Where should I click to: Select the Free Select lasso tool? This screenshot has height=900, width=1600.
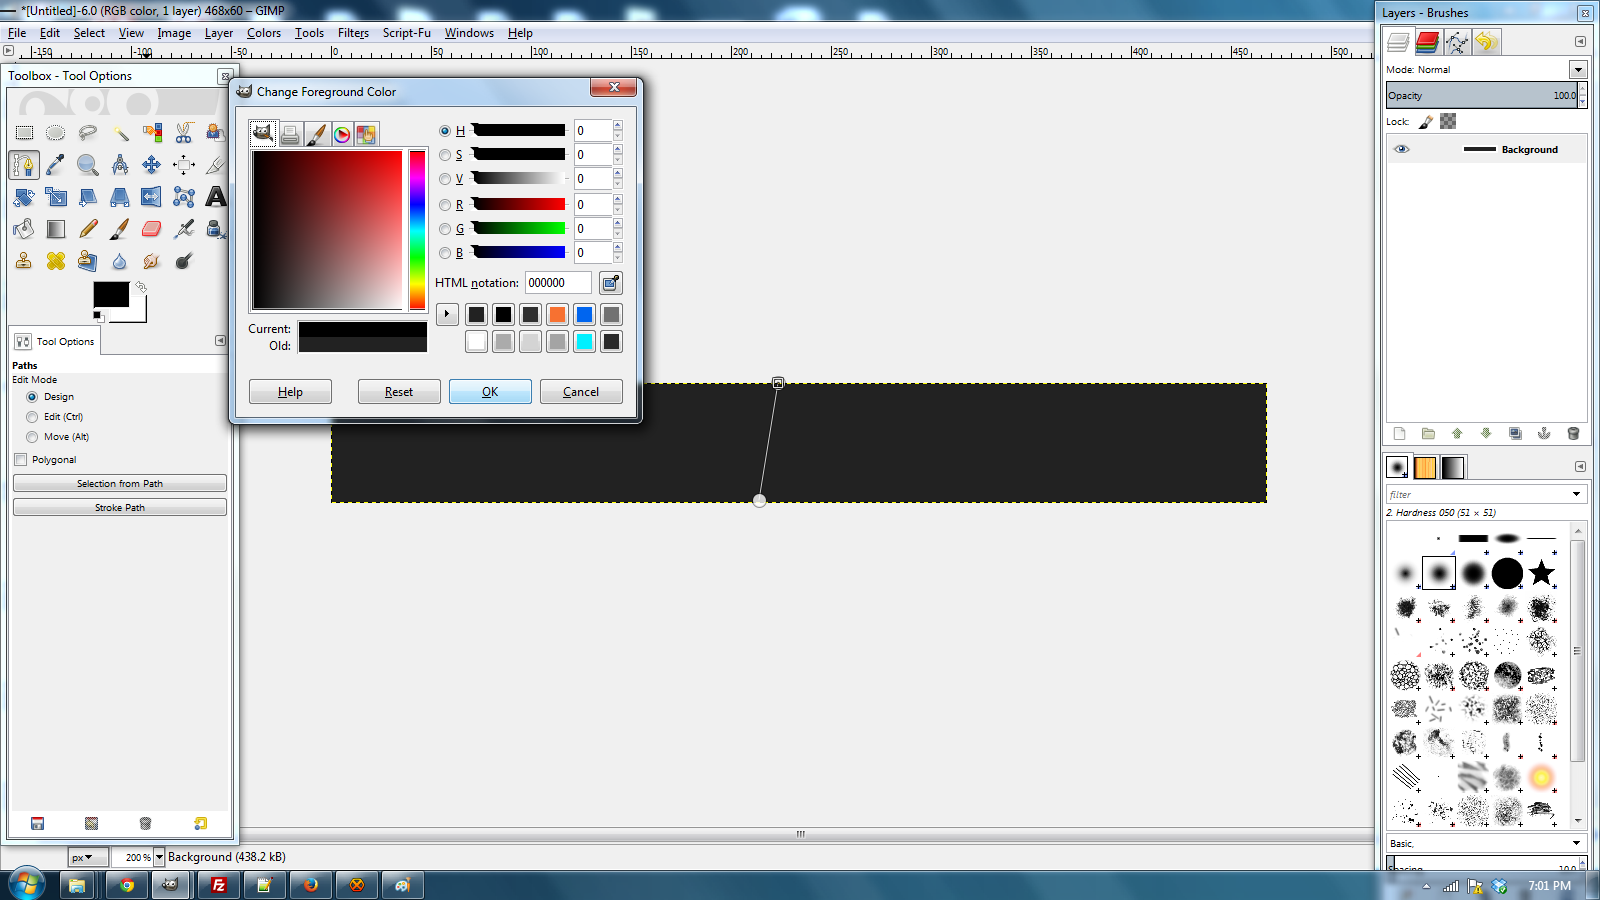(x=88, y=132)
